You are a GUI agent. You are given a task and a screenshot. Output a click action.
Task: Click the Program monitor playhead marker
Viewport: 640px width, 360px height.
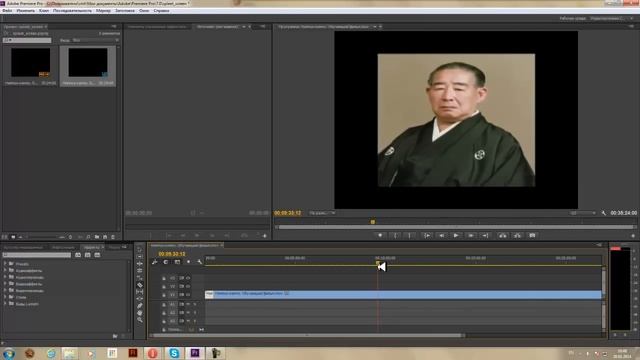373,222
